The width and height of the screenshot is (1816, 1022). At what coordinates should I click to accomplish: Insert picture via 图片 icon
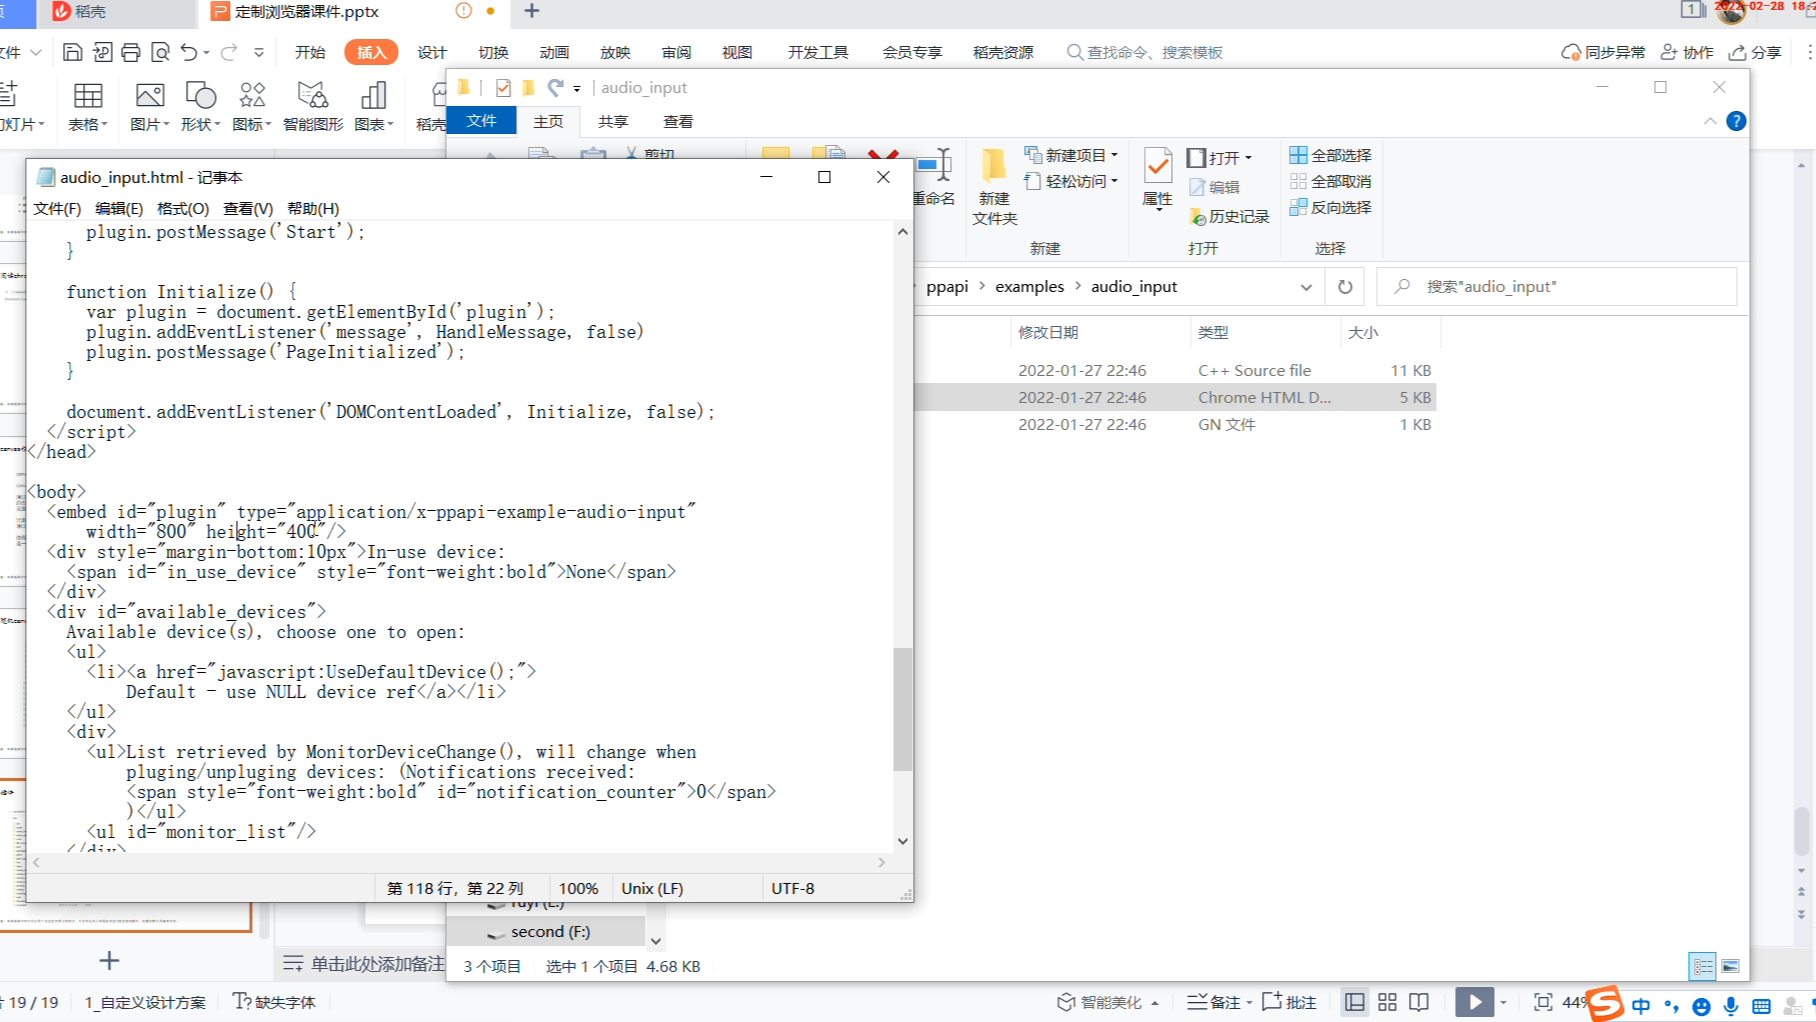click(149, 106)
